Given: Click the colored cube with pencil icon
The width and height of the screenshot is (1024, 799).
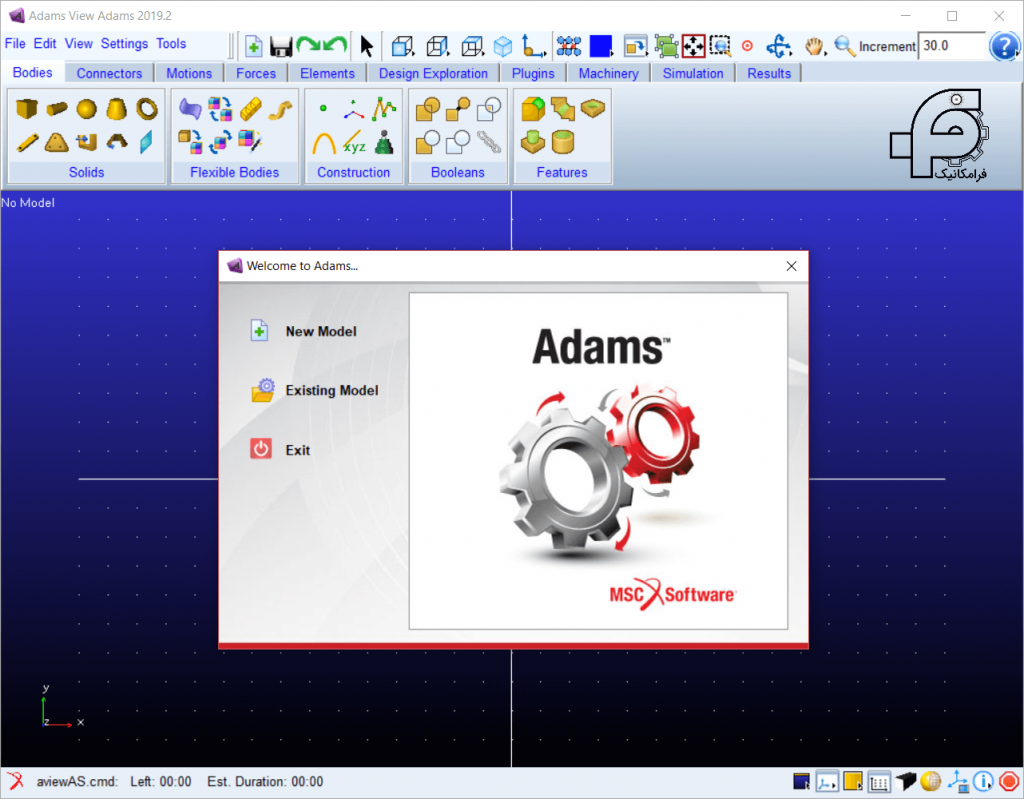Looking at the screenshot, I should (250, 141).
